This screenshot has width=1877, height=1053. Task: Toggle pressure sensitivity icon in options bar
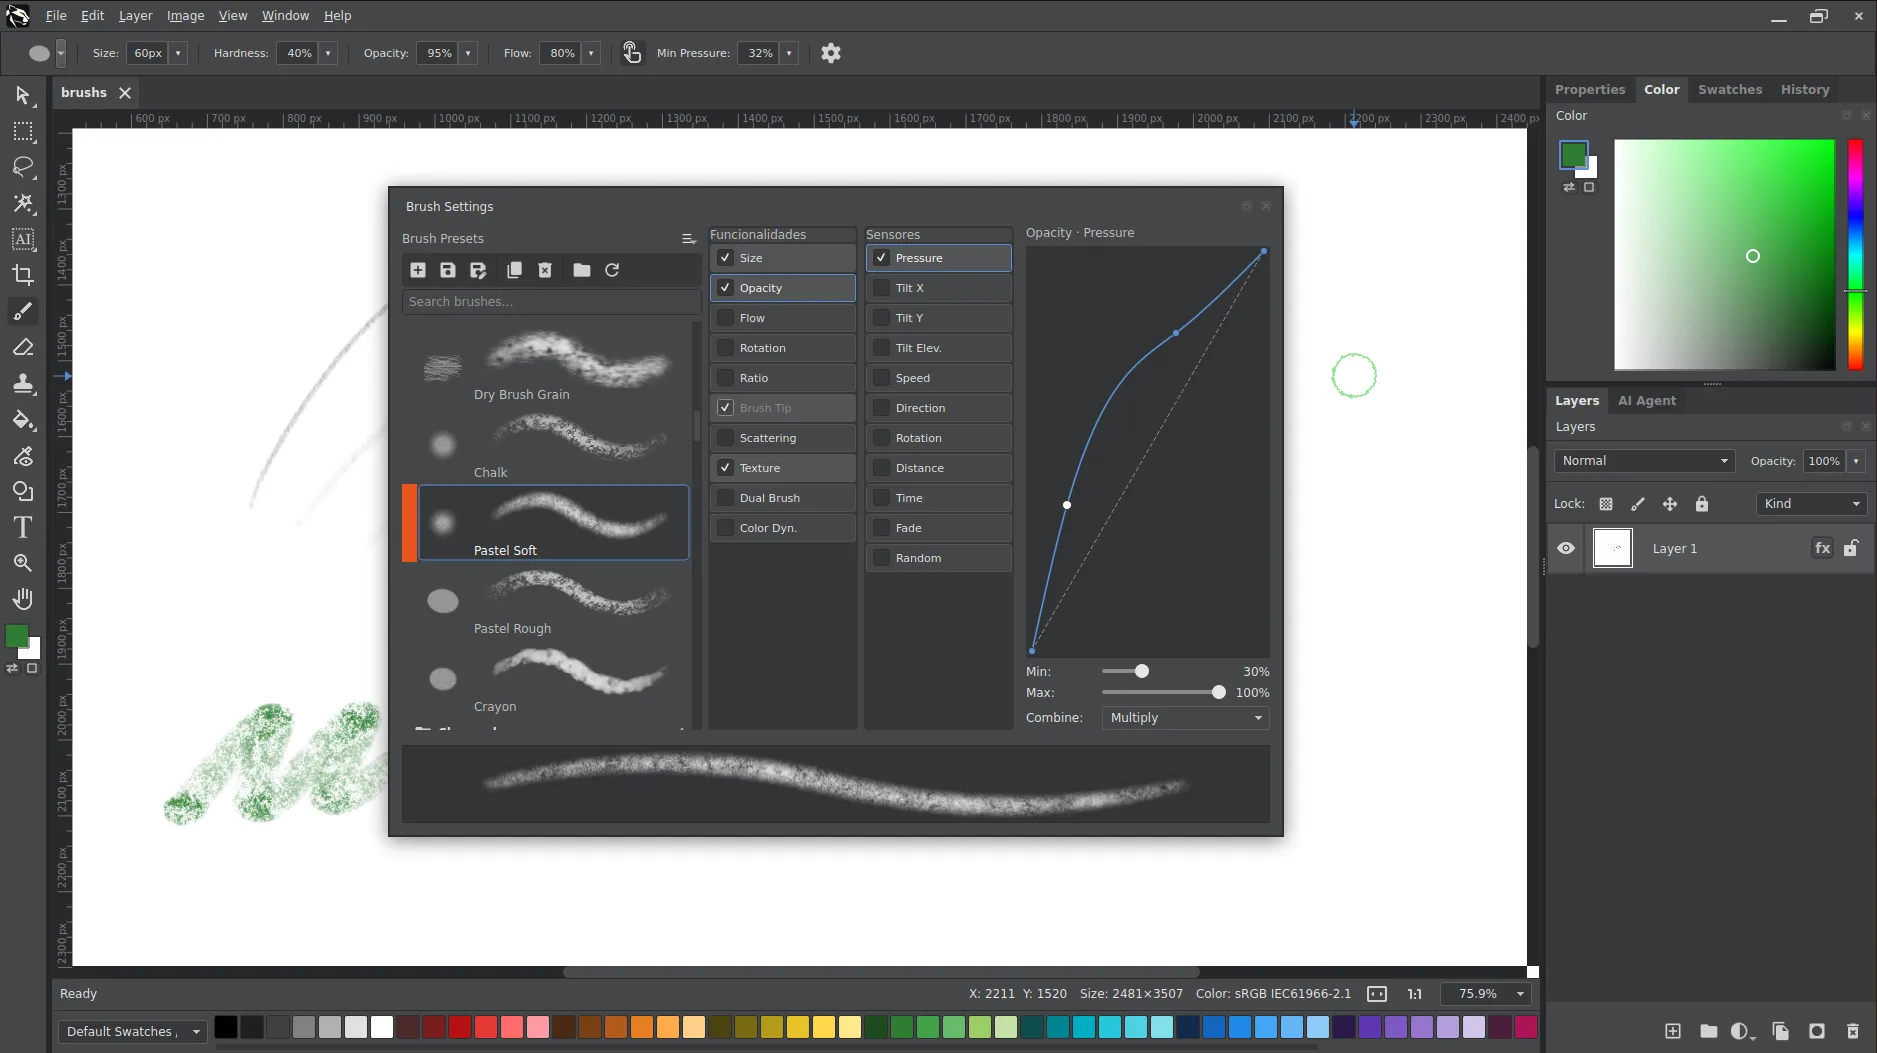[632, 53]
